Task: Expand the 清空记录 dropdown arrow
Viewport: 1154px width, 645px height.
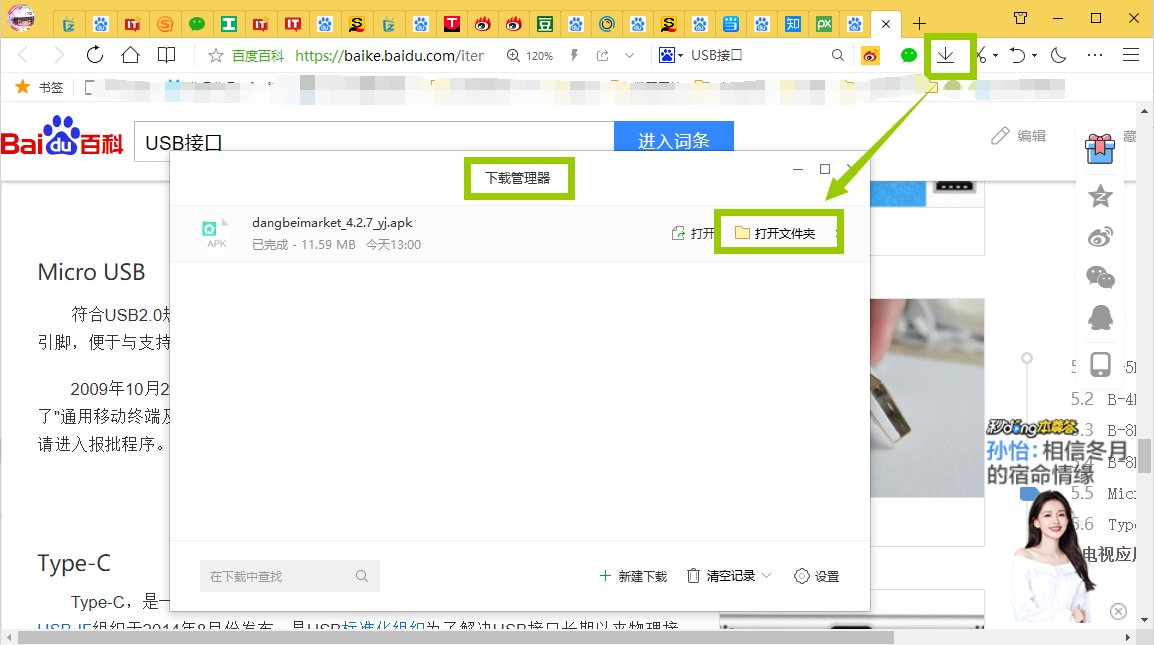Action: point(766,576)
